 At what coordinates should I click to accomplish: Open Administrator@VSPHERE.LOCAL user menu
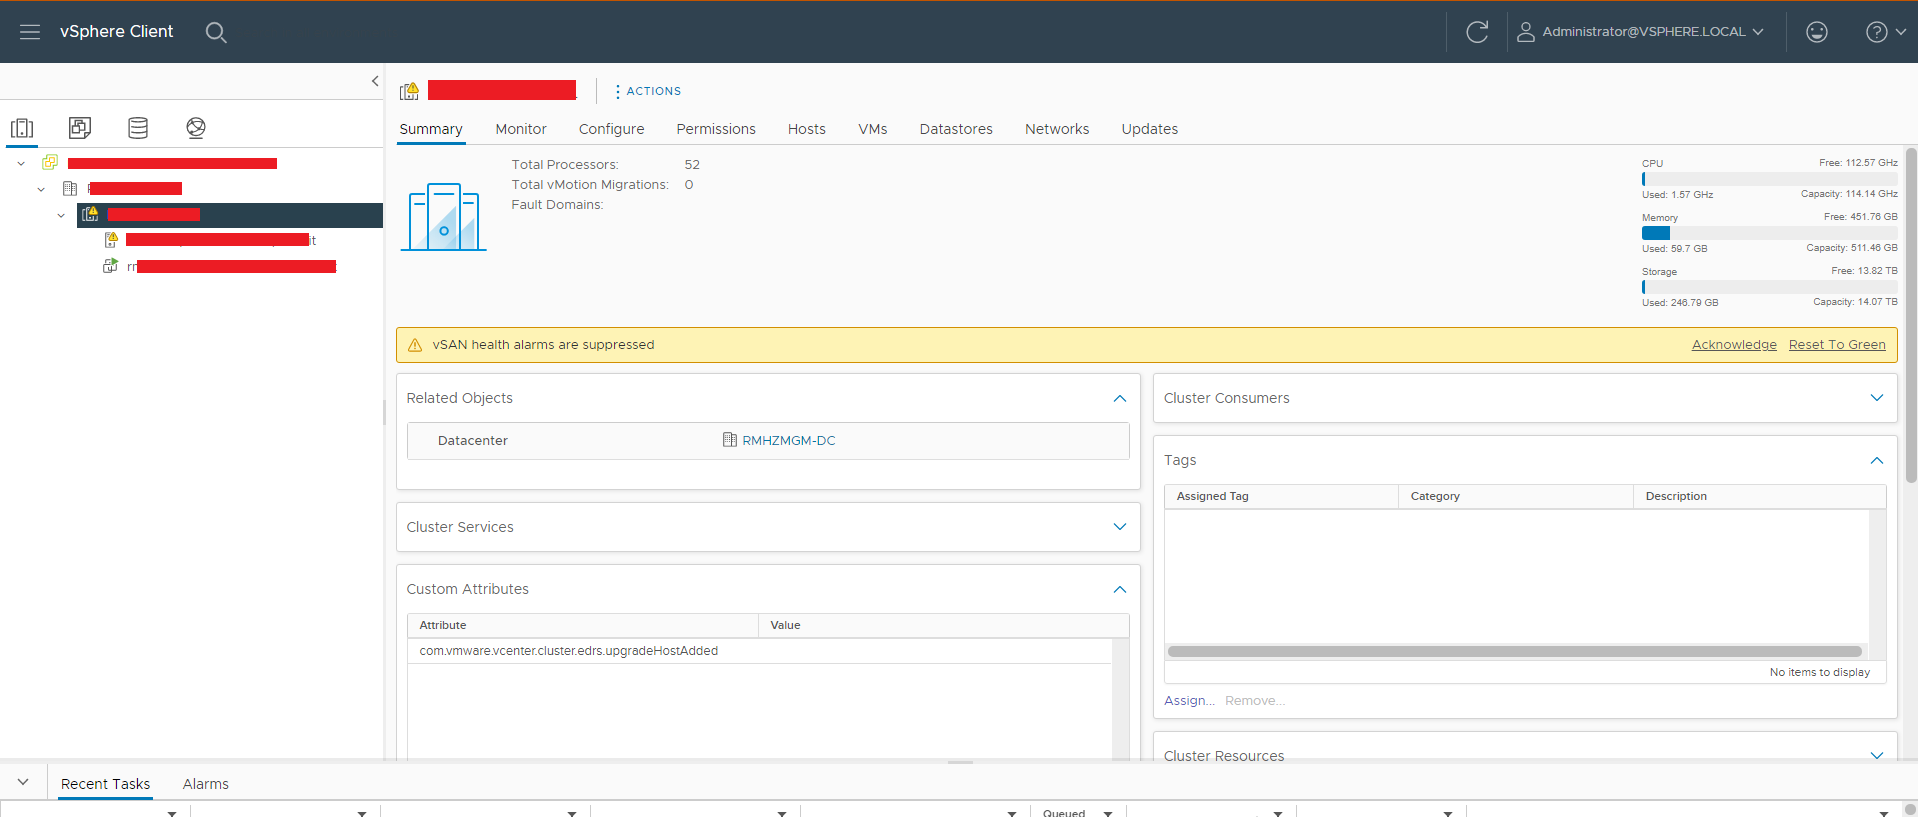(1641, 32)
